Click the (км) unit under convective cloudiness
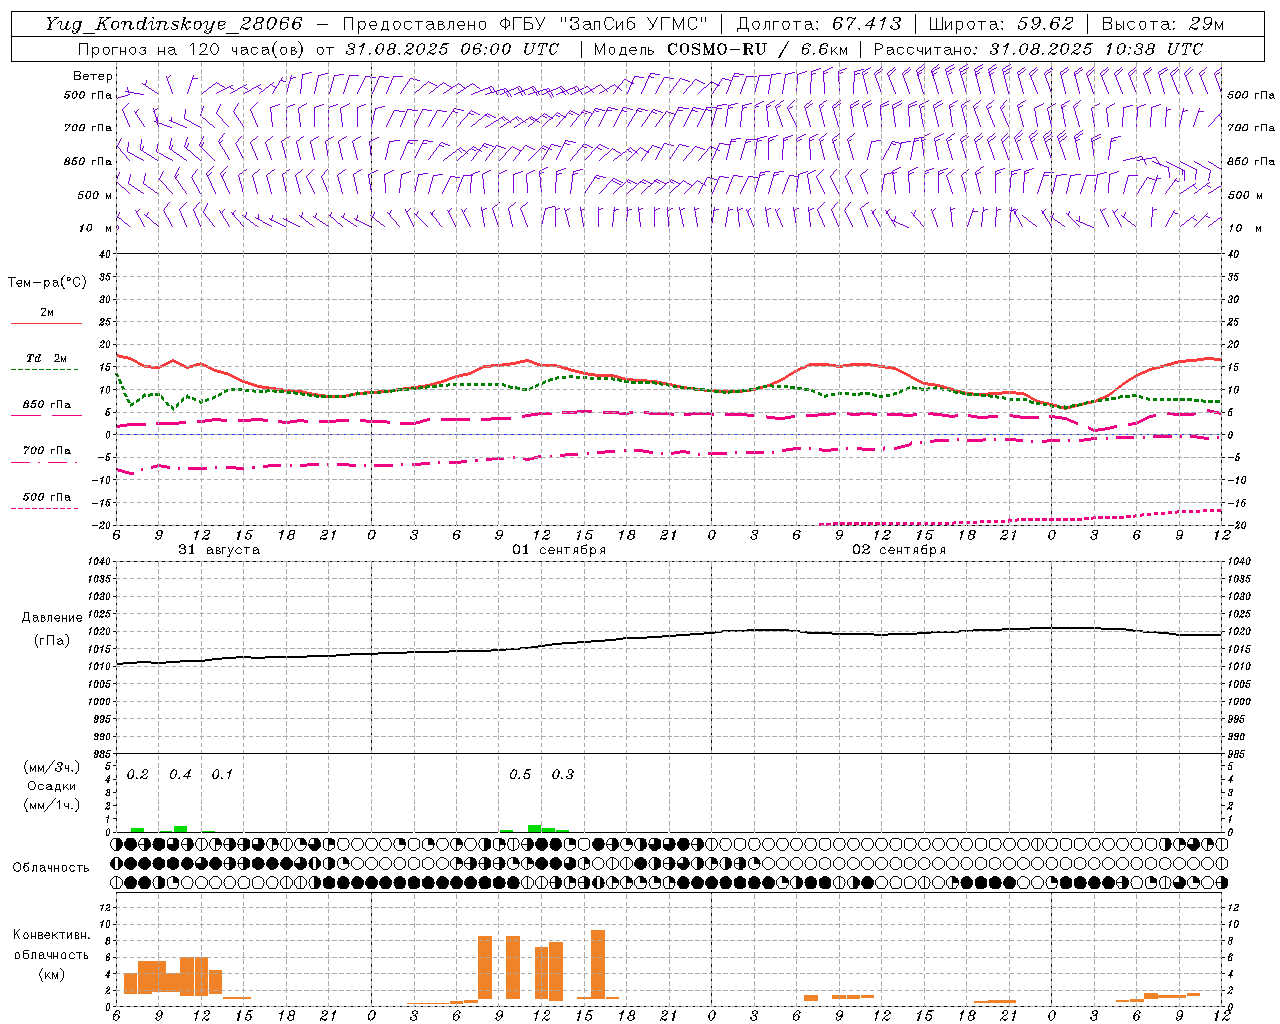Screen dimensions: 1280x1024 (x=52, y=974)
